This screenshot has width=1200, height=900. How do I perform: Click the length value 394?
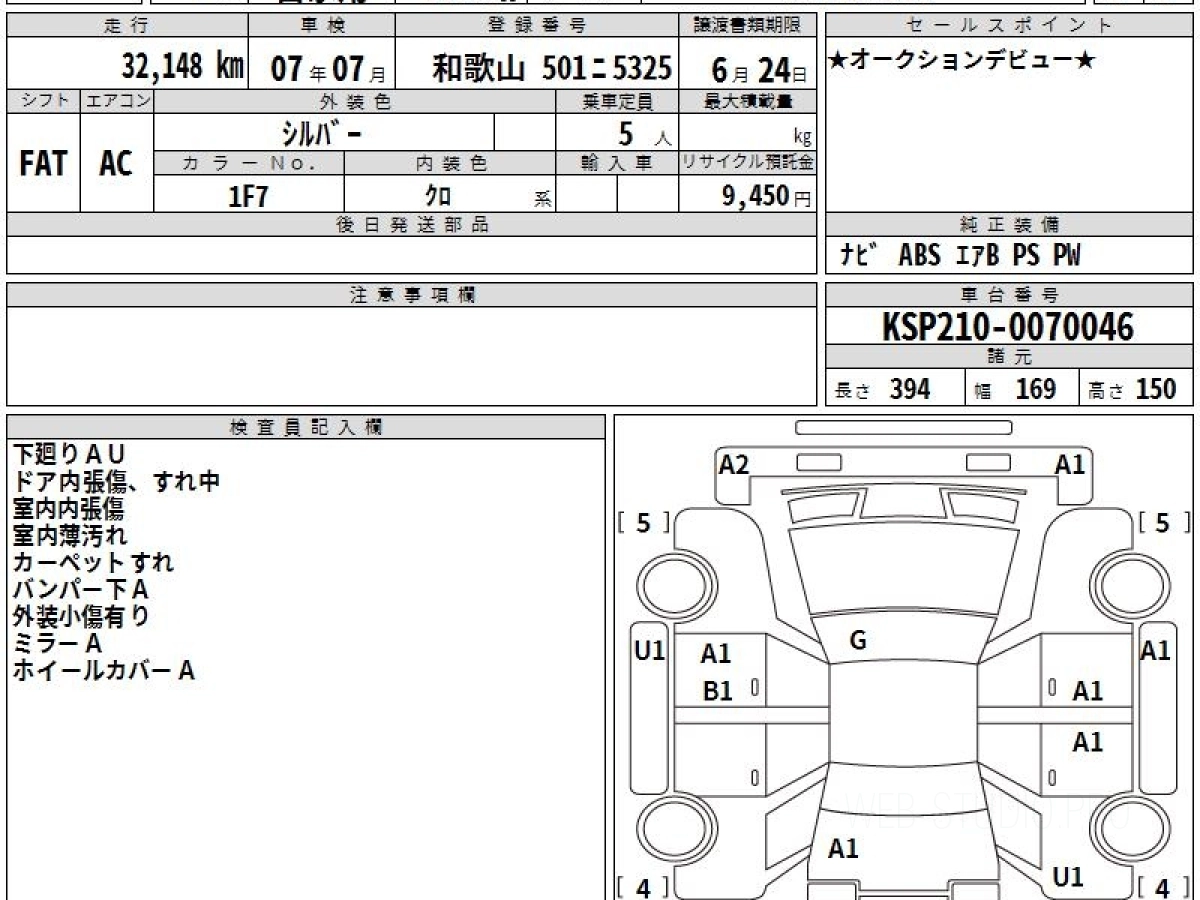click(910, 389)
